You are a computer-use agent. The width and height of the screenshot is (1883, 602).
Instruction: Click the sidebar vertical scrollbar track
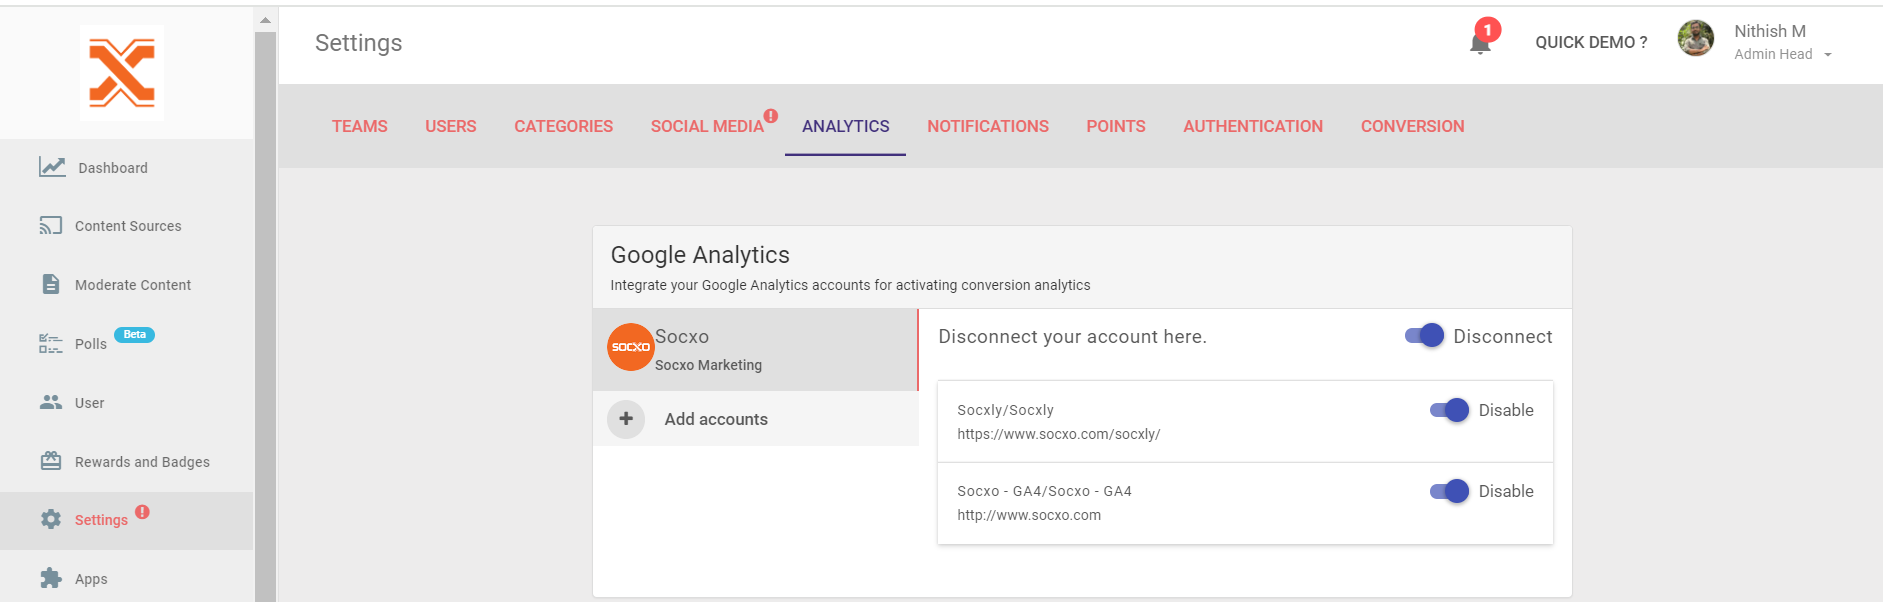[265, 316]
